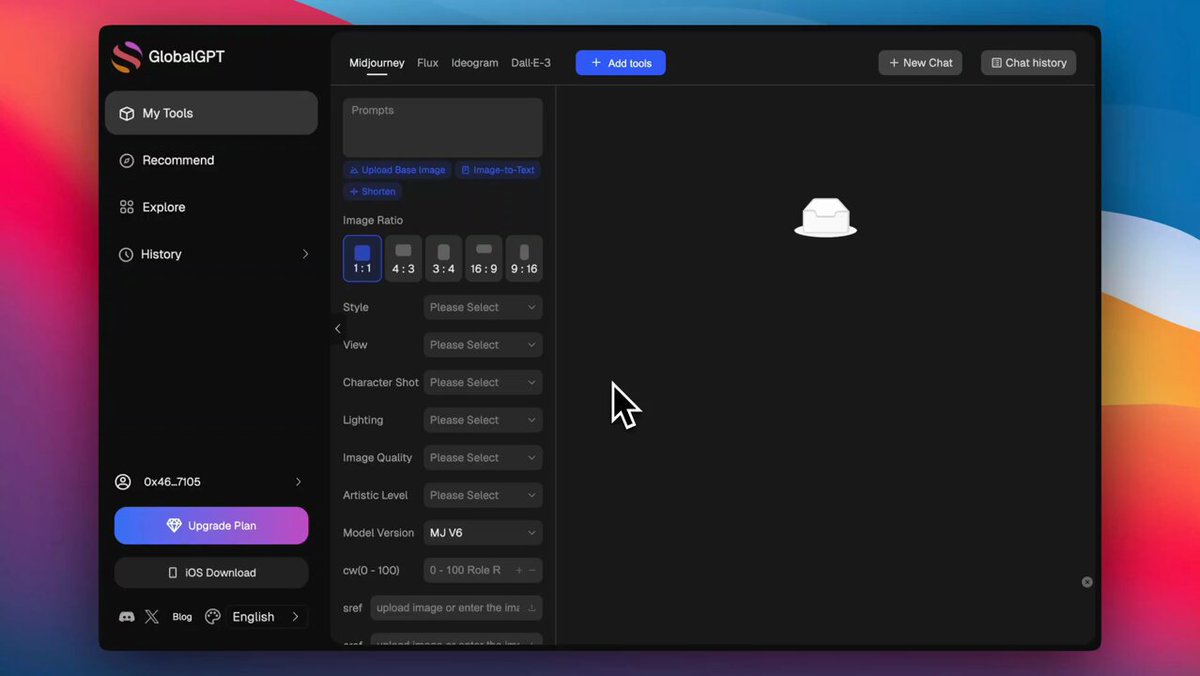
Task: Open the Model Version MJ V6 dropdown
Action: click(x=483, y=533)
